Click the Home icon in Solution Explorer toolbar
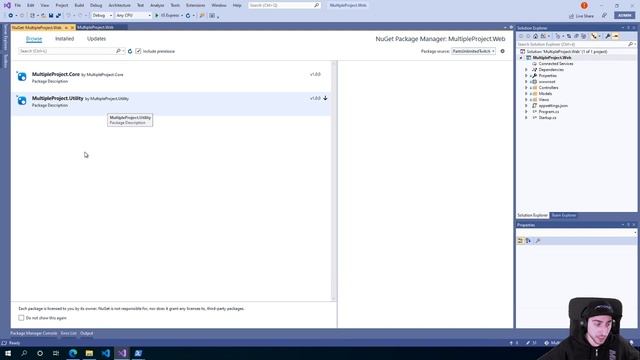This screenshot has width=640, height=360. pyautogui.click(x=536, y=36)
